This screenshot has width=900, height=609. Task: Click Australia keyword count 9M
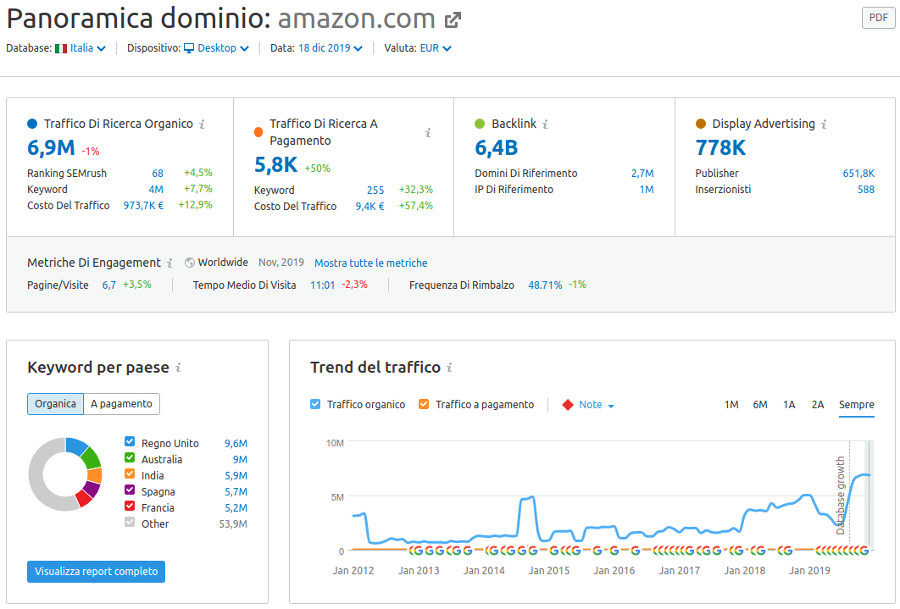click(240, 460)
